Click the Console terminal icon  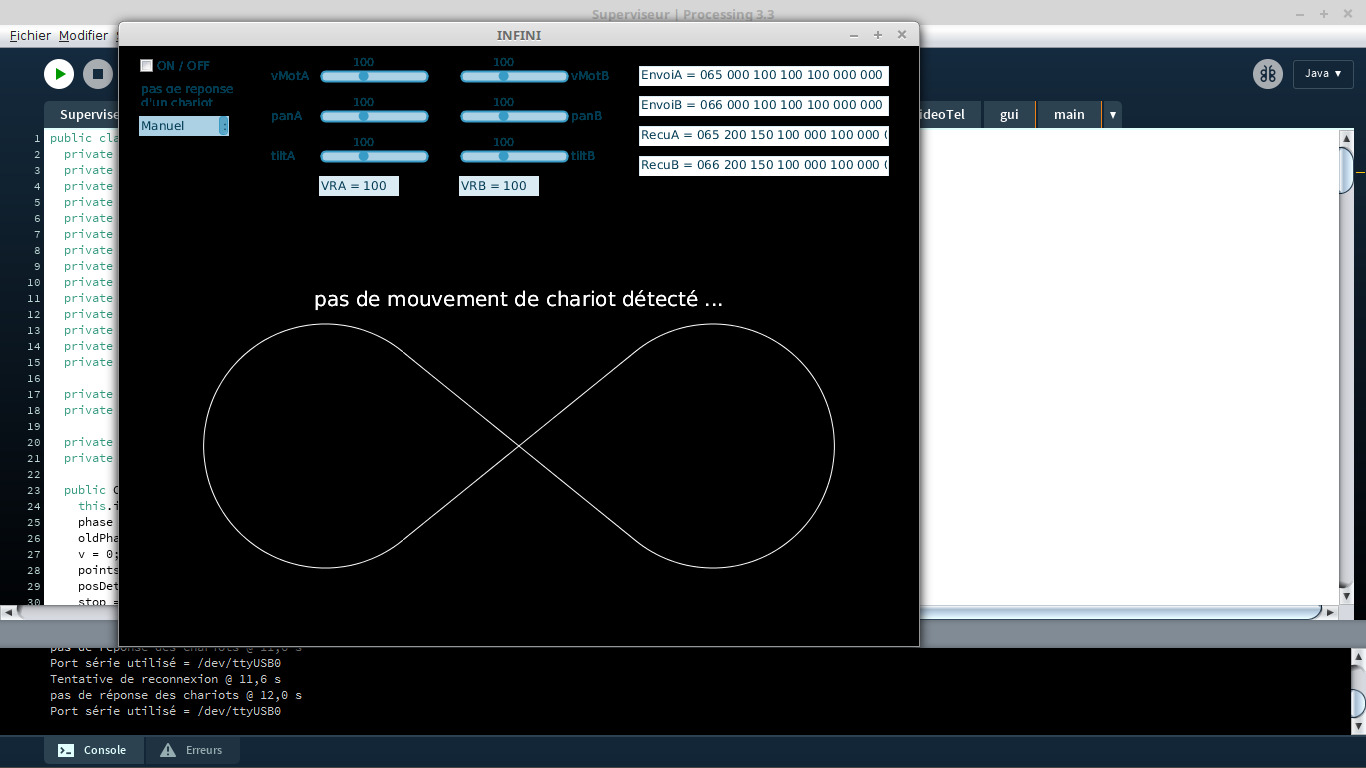(65, 750)
